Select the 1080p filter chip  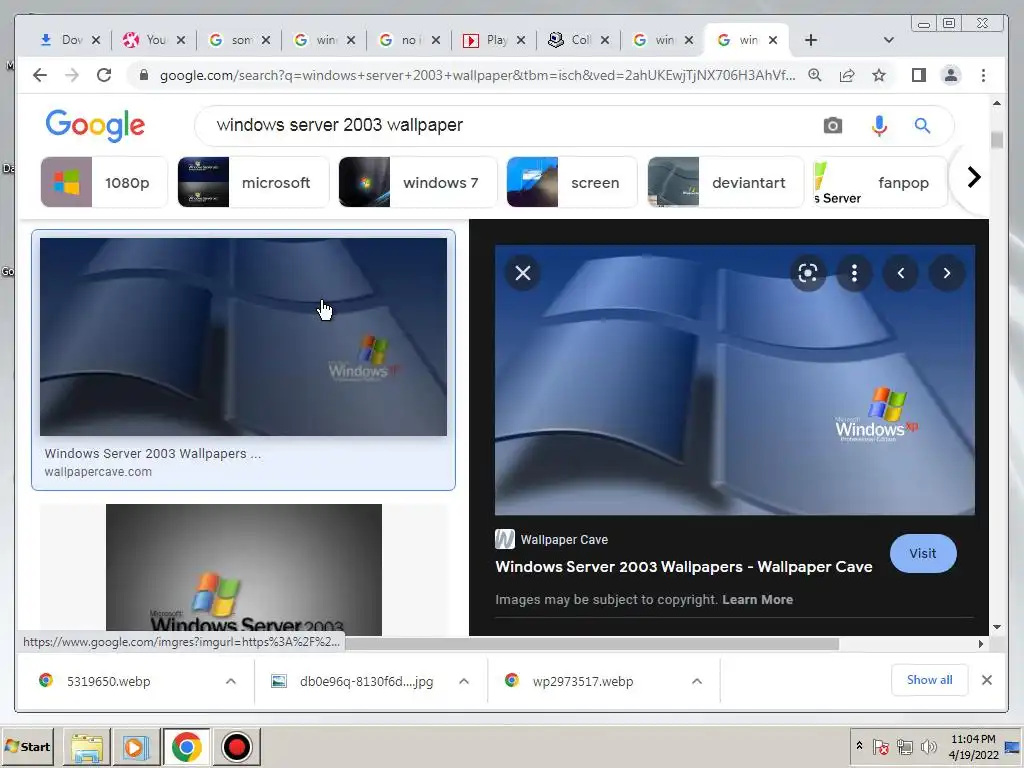pyautogui.click(x=104, y=182)
